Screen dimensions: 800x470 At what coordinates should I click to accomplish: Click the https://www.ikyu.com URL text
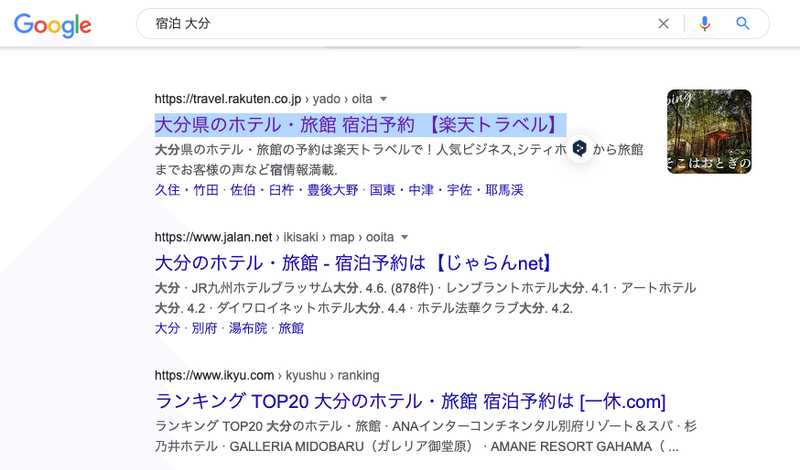pyautogui.click(x=214, y=376)
